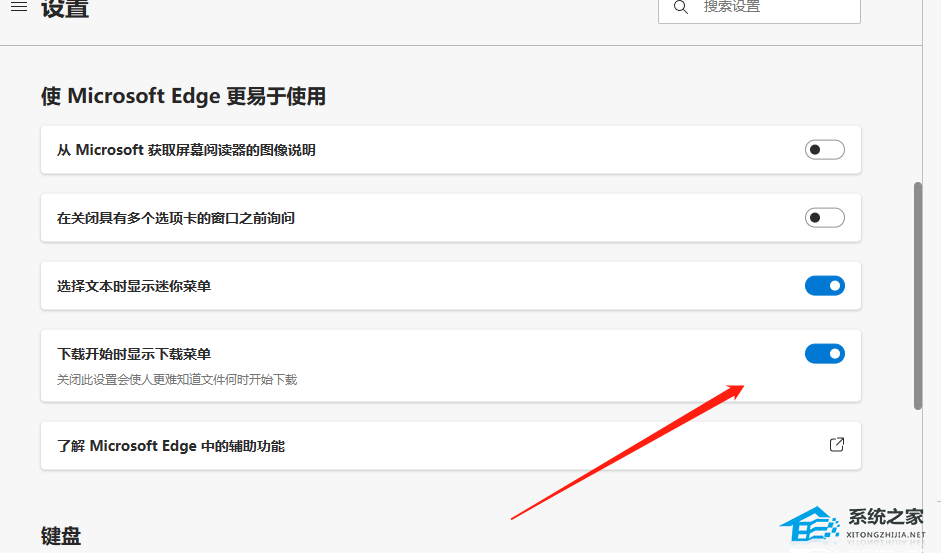Screen dimensions: 941x553
Task: Click the vertical scrollbar thumb
Action: tap(918, 295)
